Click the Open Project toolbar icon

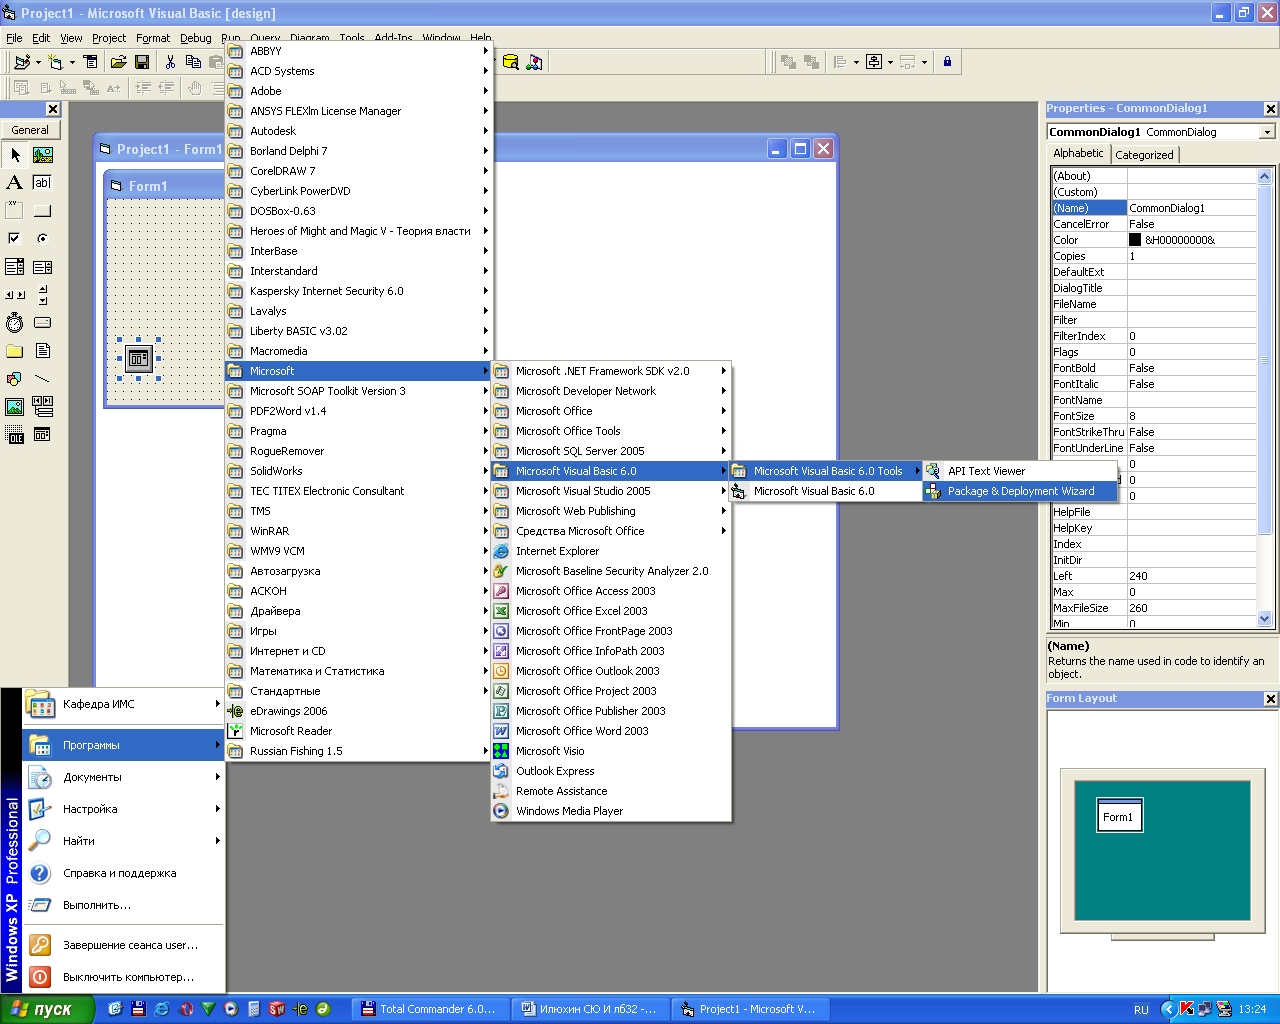[x=118, y=62]
